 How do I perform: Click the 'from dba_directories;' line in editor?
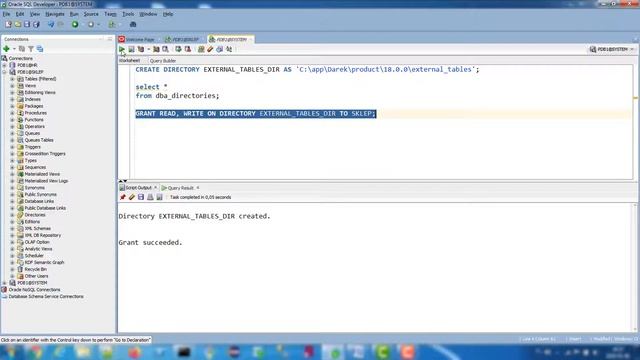(177, 96)
